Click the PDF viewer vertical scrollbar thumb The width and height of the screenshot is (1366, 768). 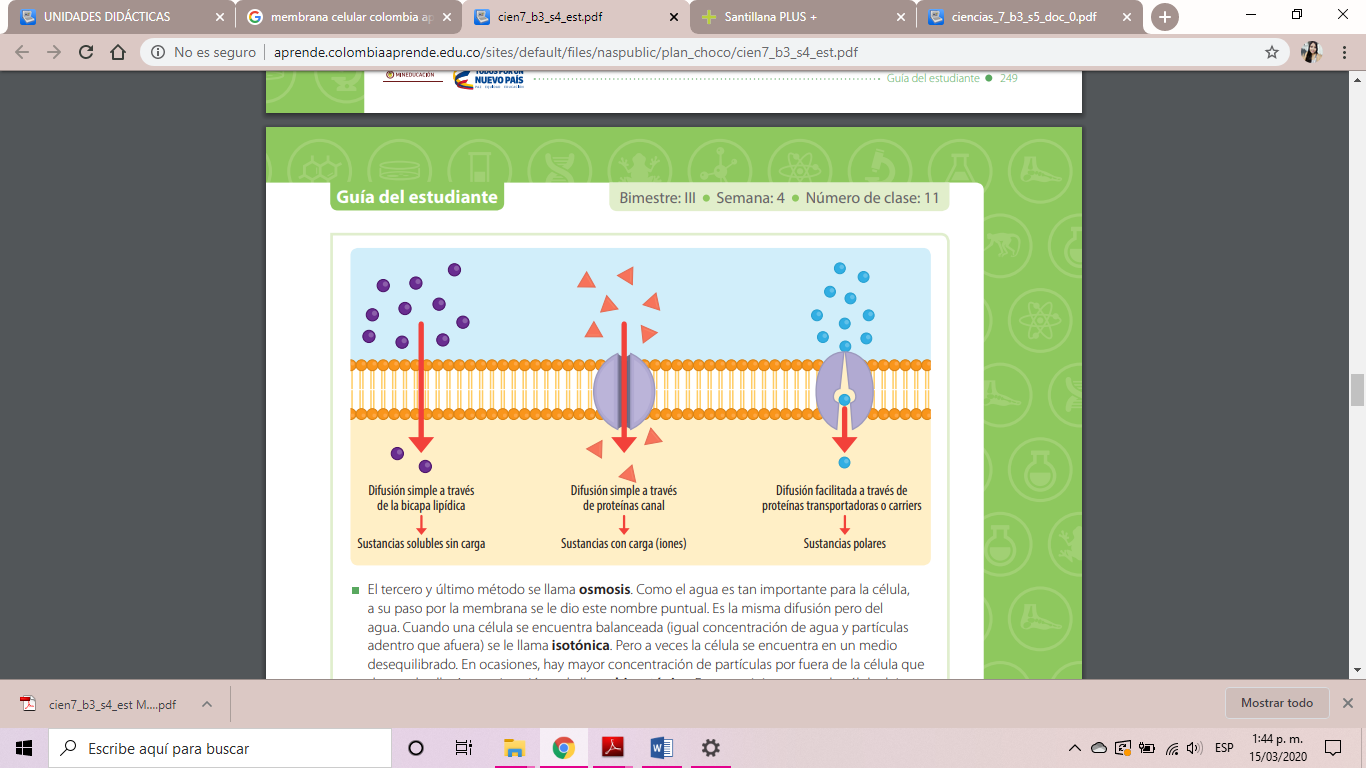coord(1357,390)
